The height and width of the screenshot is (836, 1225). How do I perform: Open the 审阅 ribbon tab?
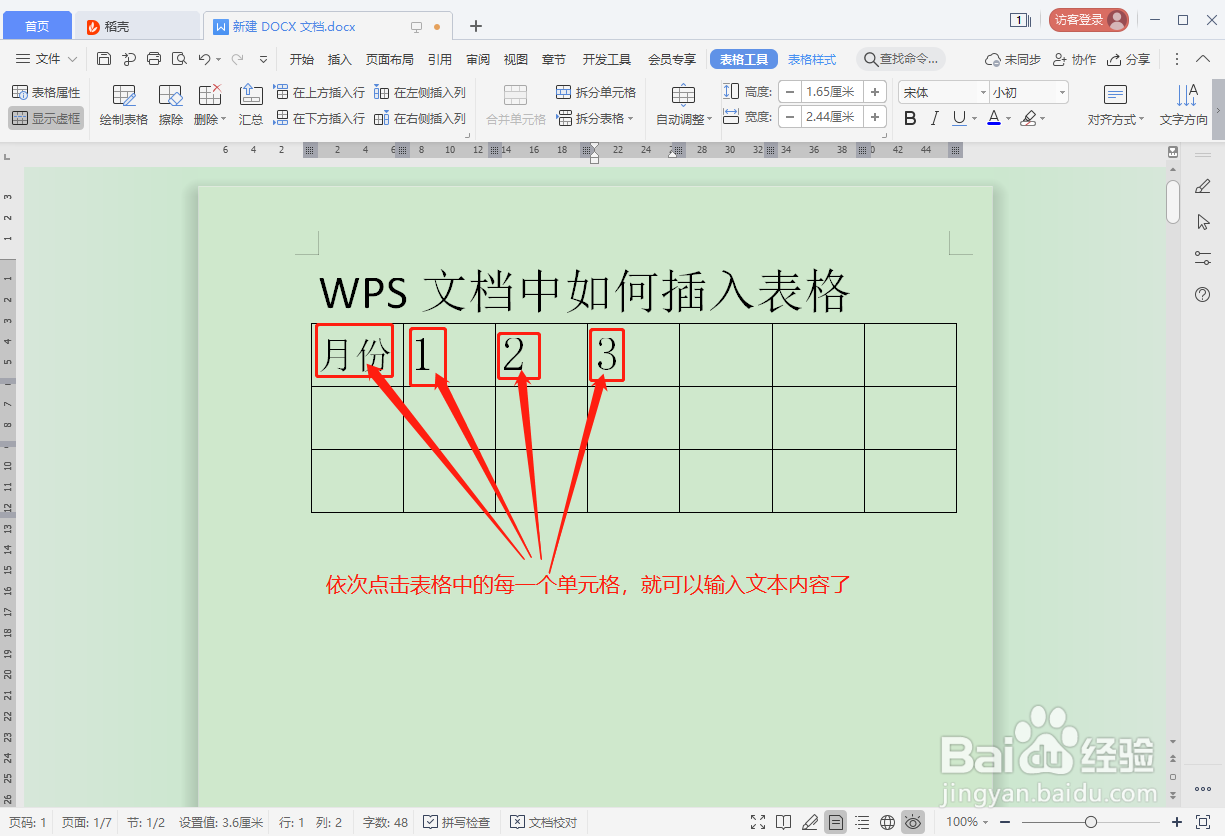(x=478, y=60)
